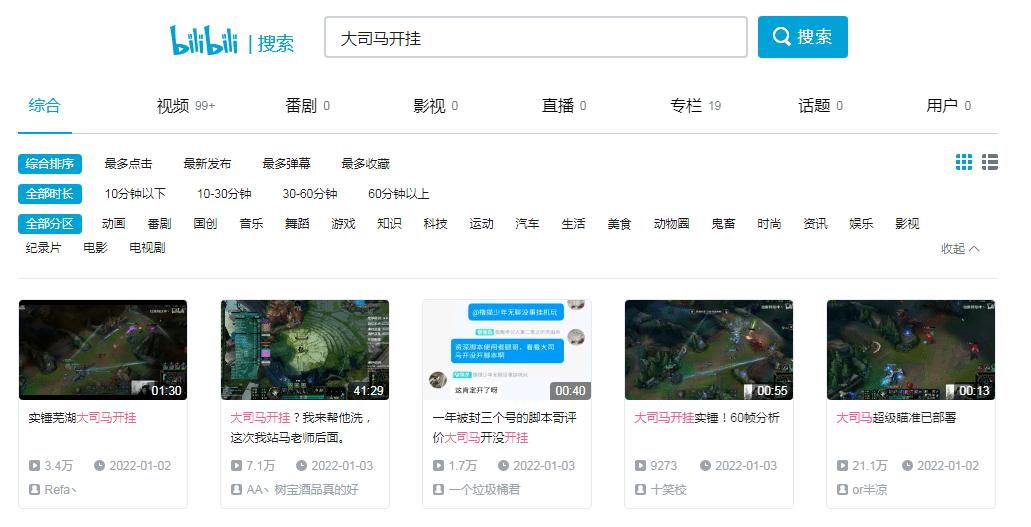1031x527 pixels.
Task: Open video title 实锤芜湖大司马开挂
Action: click(83, 418)
